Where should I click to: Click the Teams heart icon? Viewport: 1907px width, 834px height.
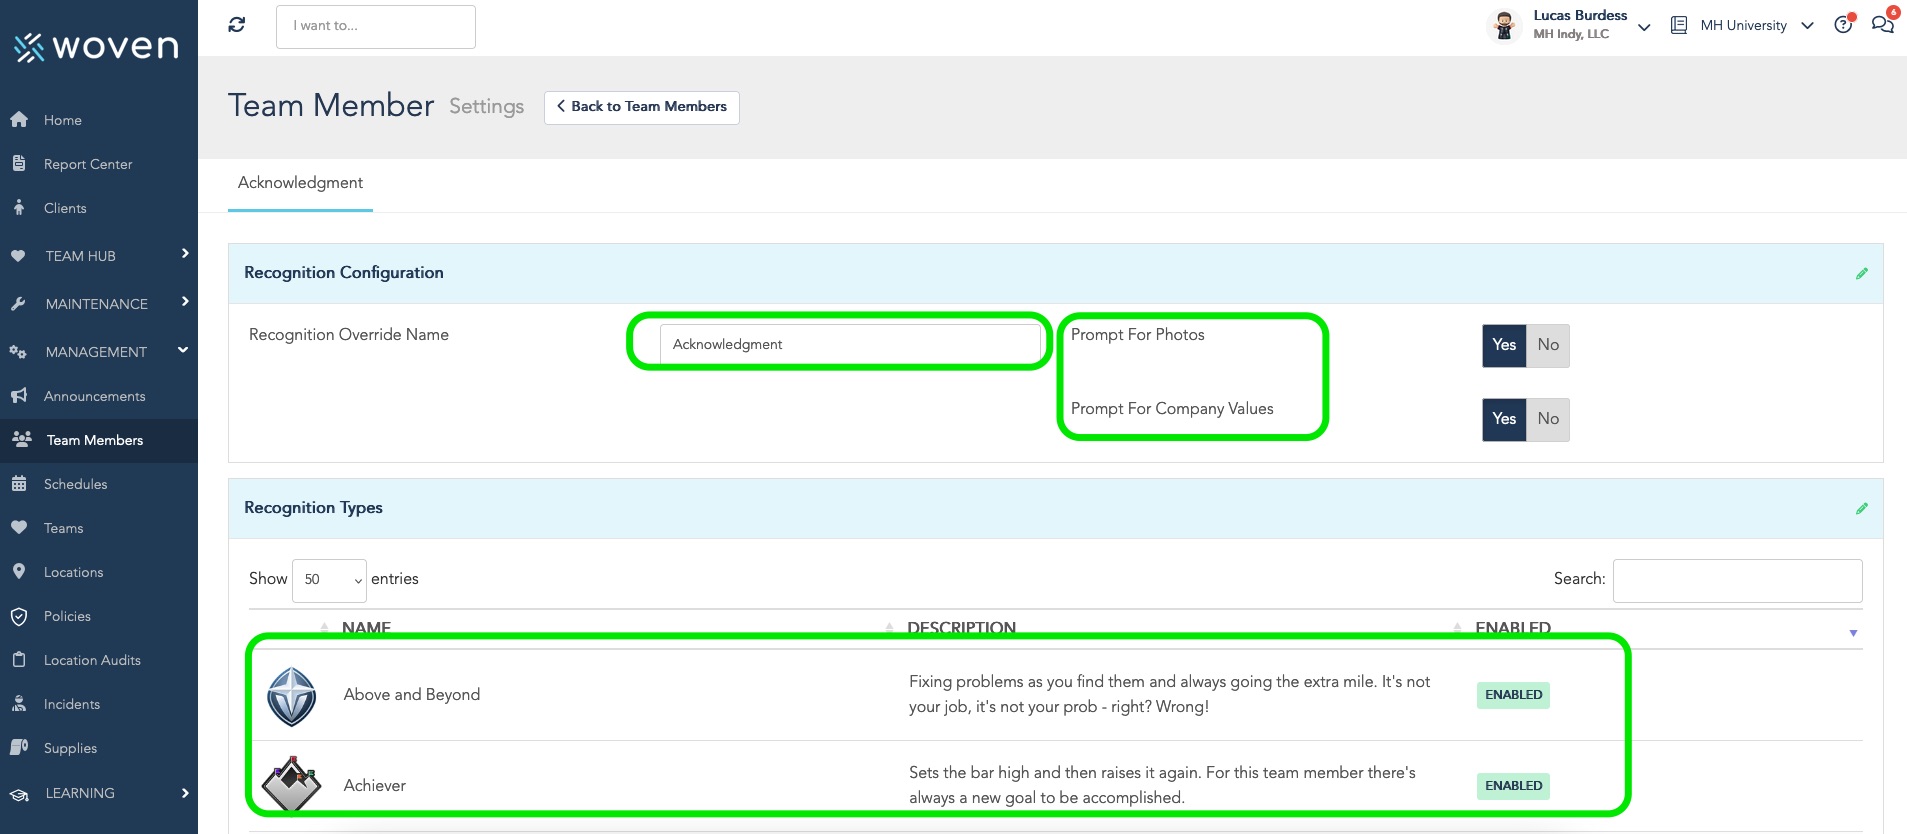[18, 528]
